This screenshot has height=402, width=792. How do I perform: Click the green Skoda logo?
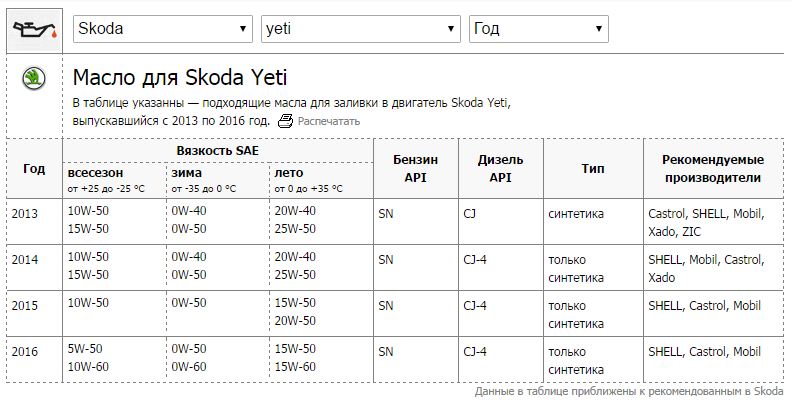pyautogui.click(x=34, y=79)
